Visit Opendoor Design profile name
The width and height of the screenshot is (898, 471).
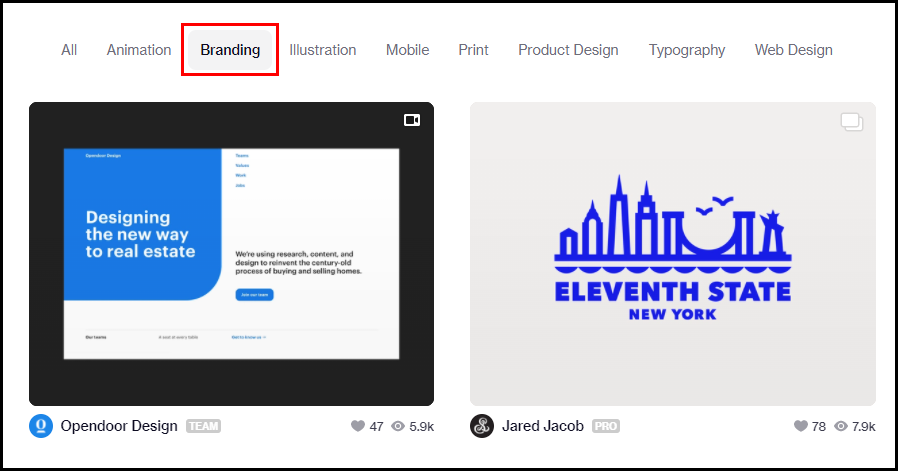(x=119, y=426)
